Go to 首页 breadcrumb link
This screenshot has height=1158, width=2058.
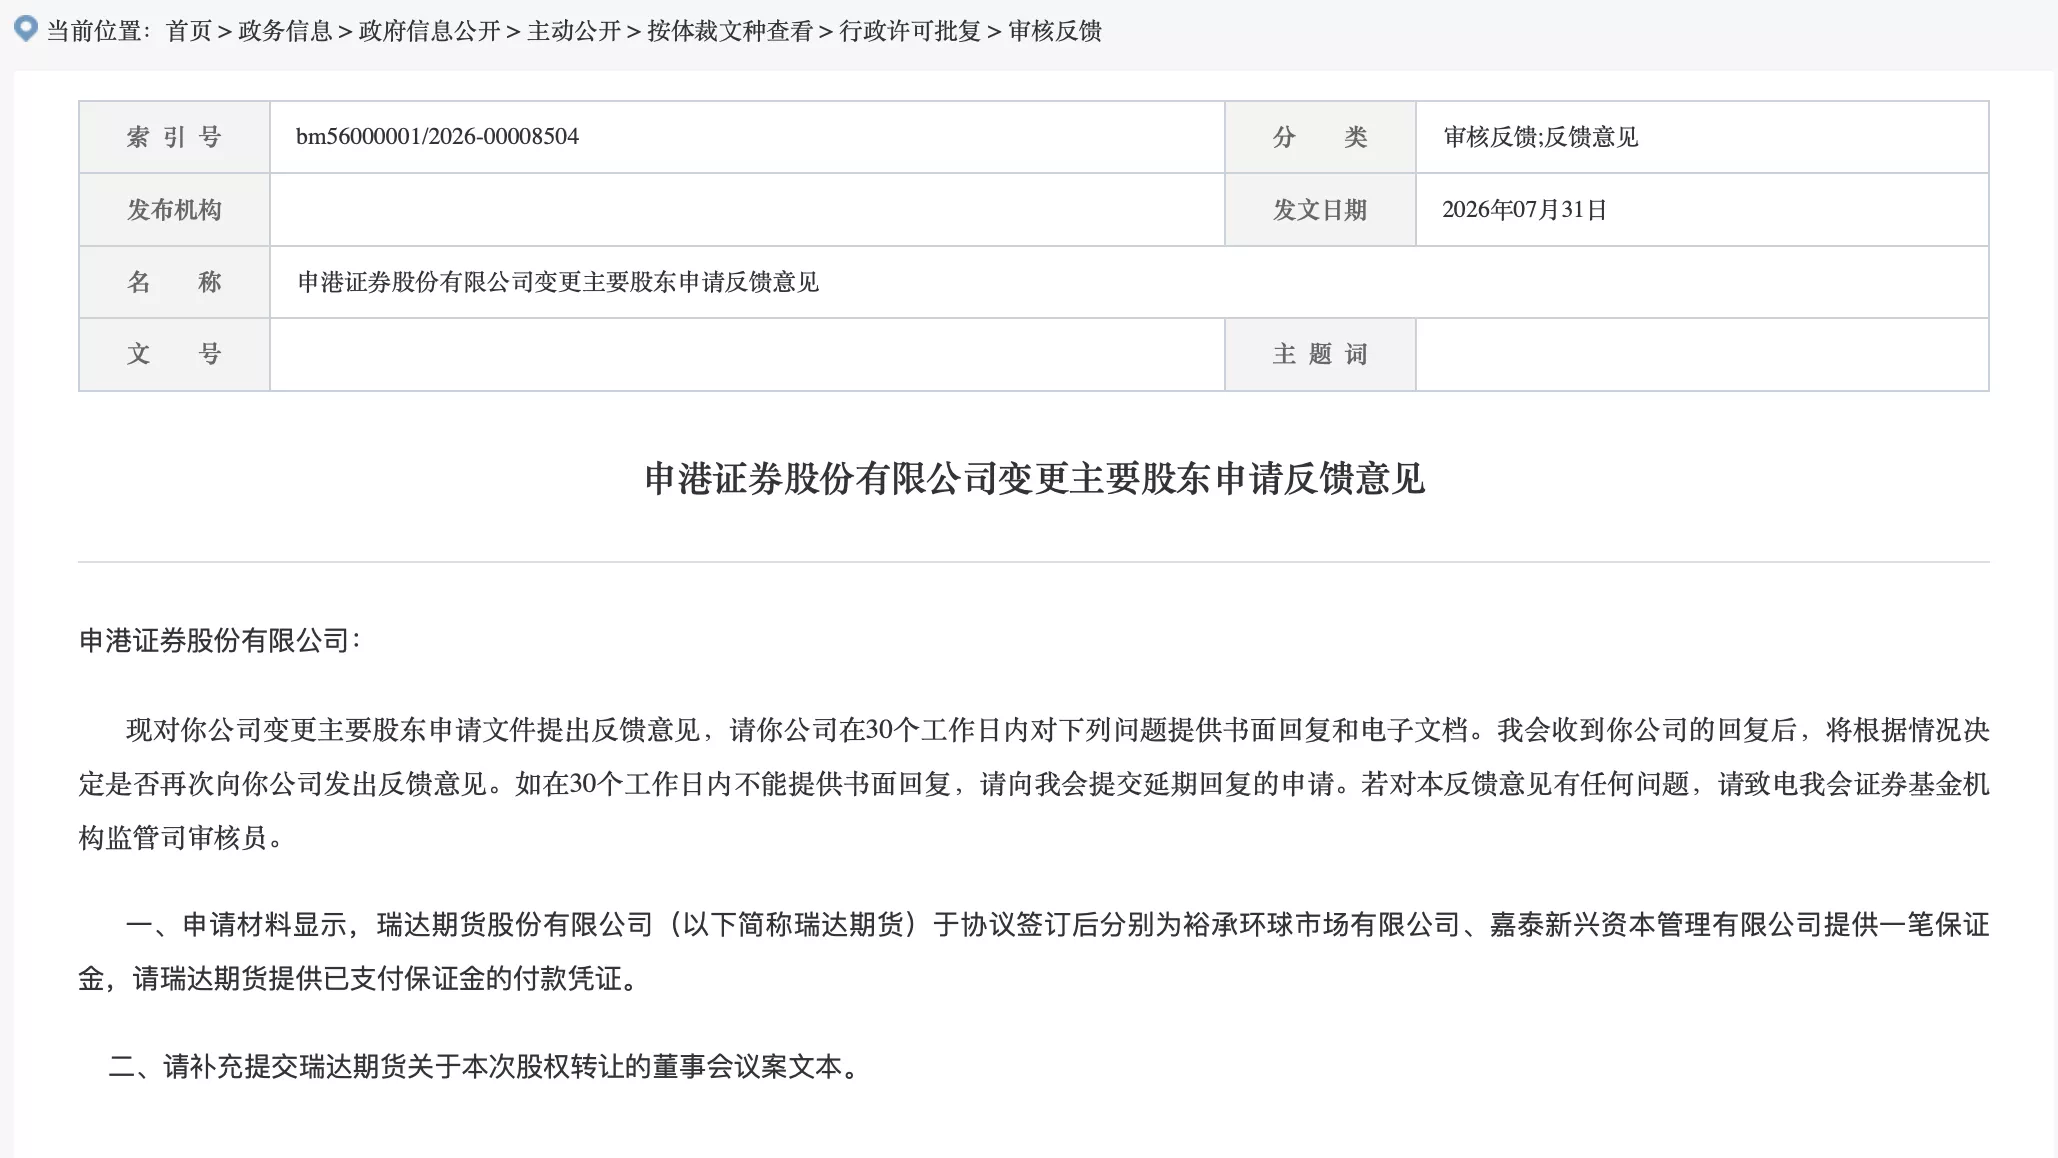[189, 31]
